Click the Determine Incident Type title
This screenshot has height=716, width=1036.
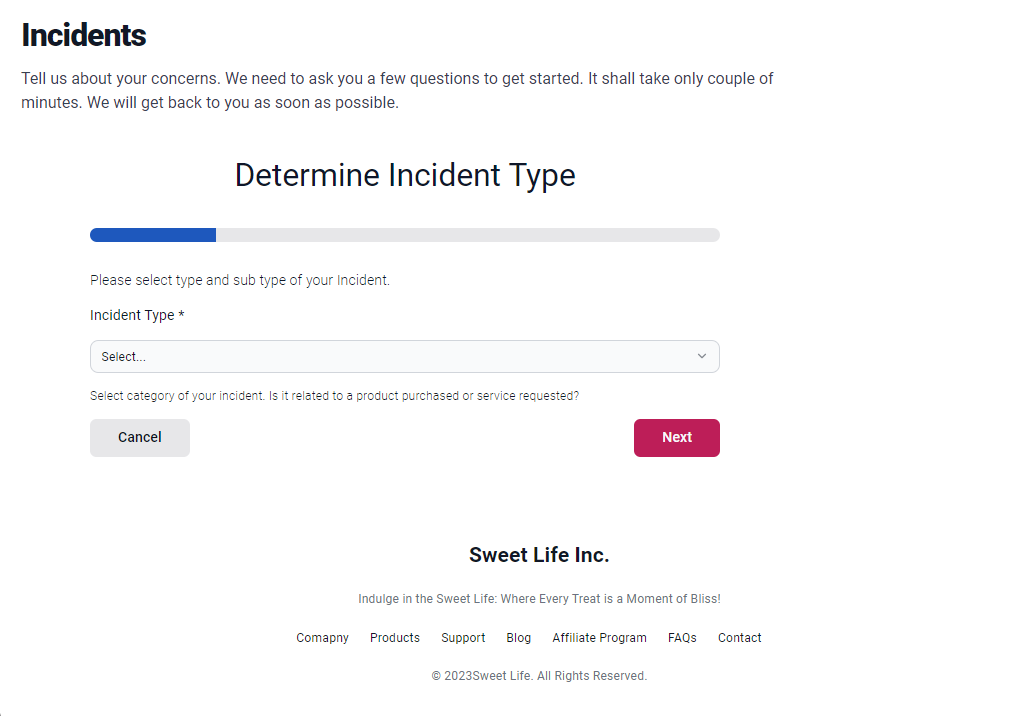[405, 175]
